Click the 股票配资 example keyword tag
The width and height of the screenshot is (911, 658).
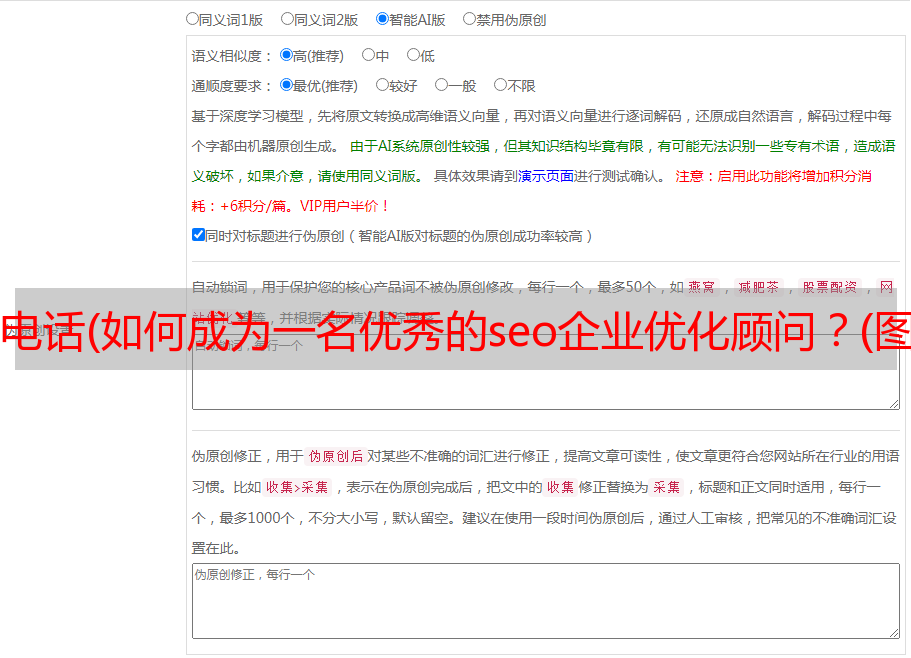(x=829, y=286)
